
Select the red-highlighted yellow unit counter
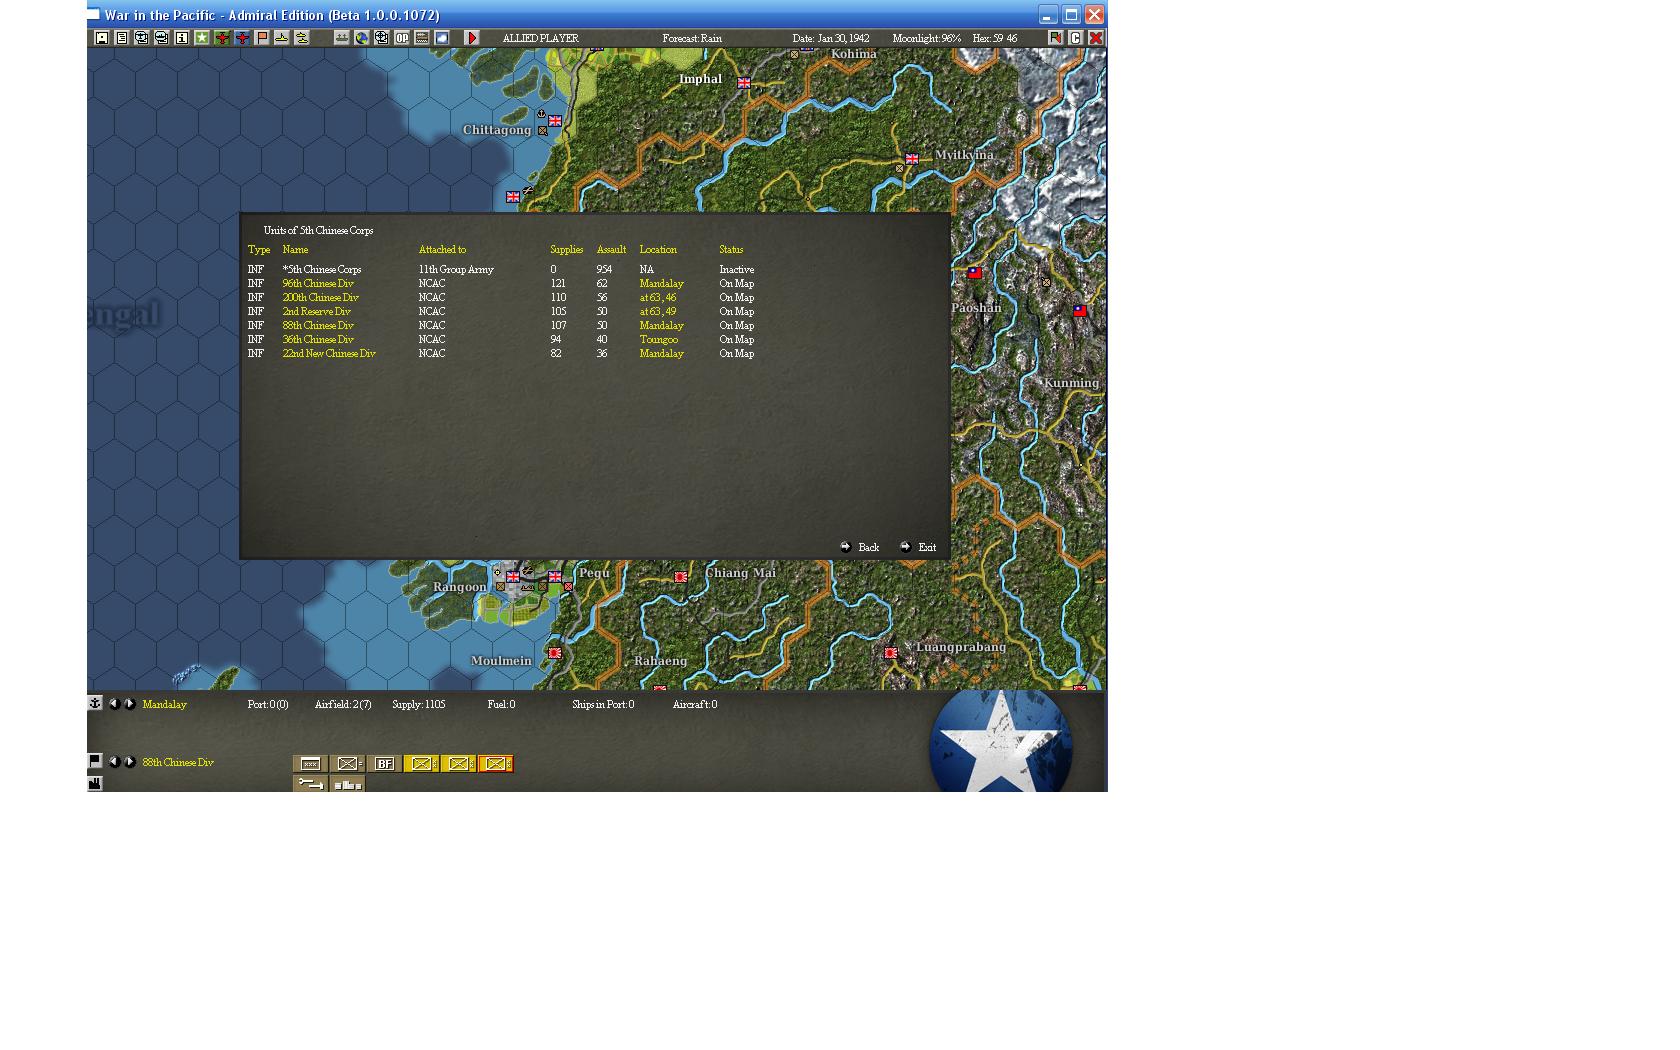coord(494,763)
